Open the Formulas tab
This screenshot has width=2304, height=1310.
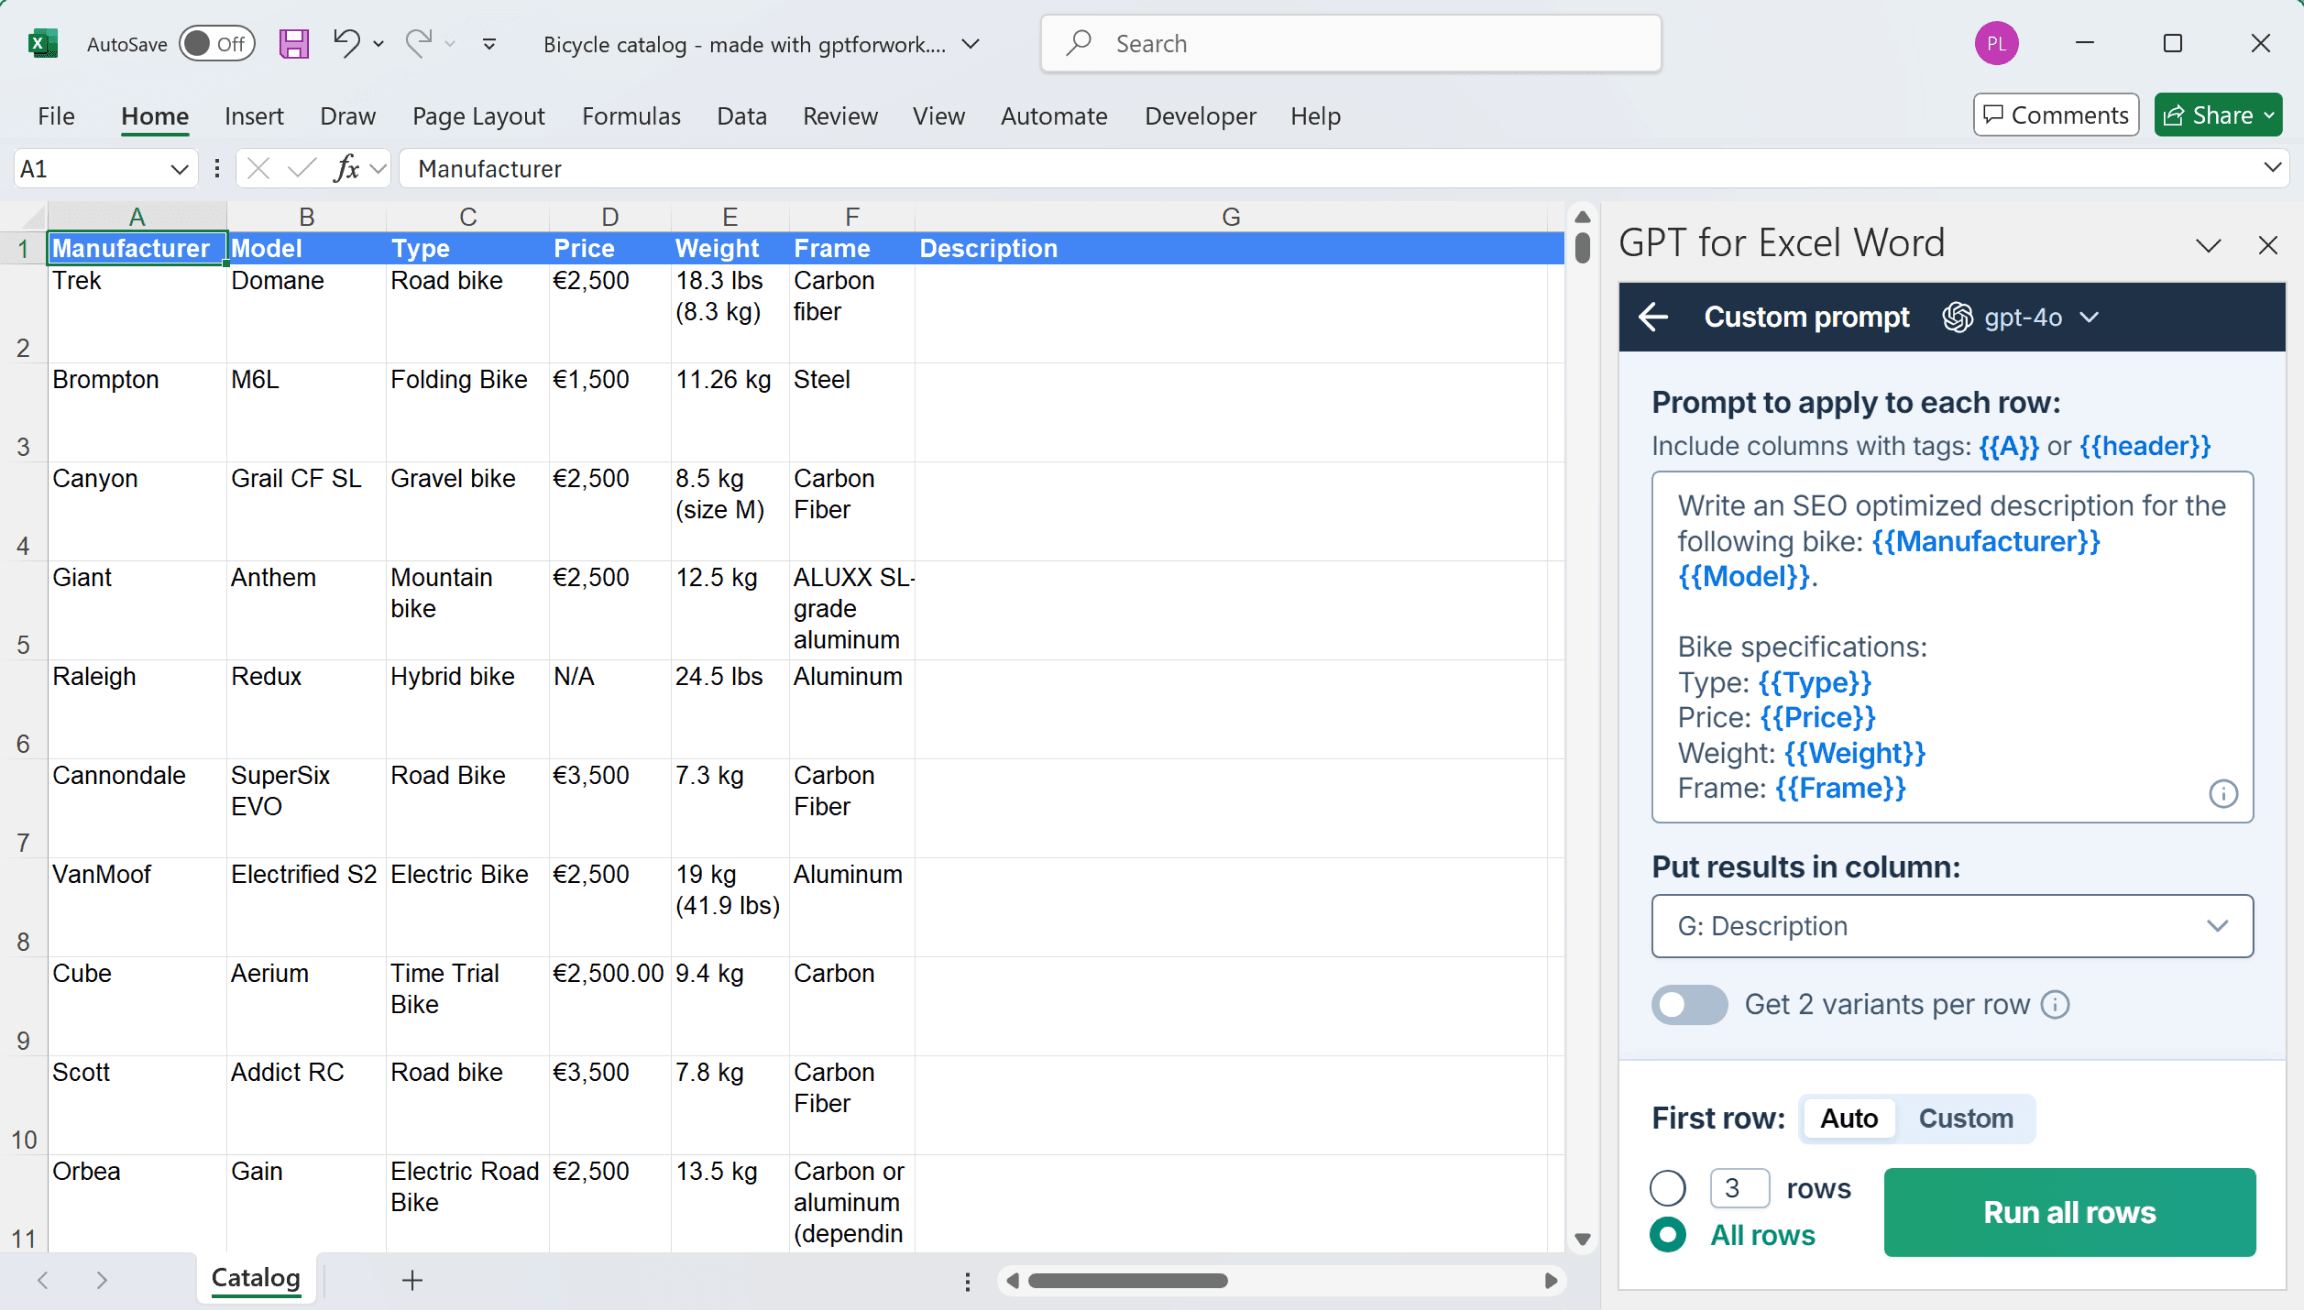631,116
